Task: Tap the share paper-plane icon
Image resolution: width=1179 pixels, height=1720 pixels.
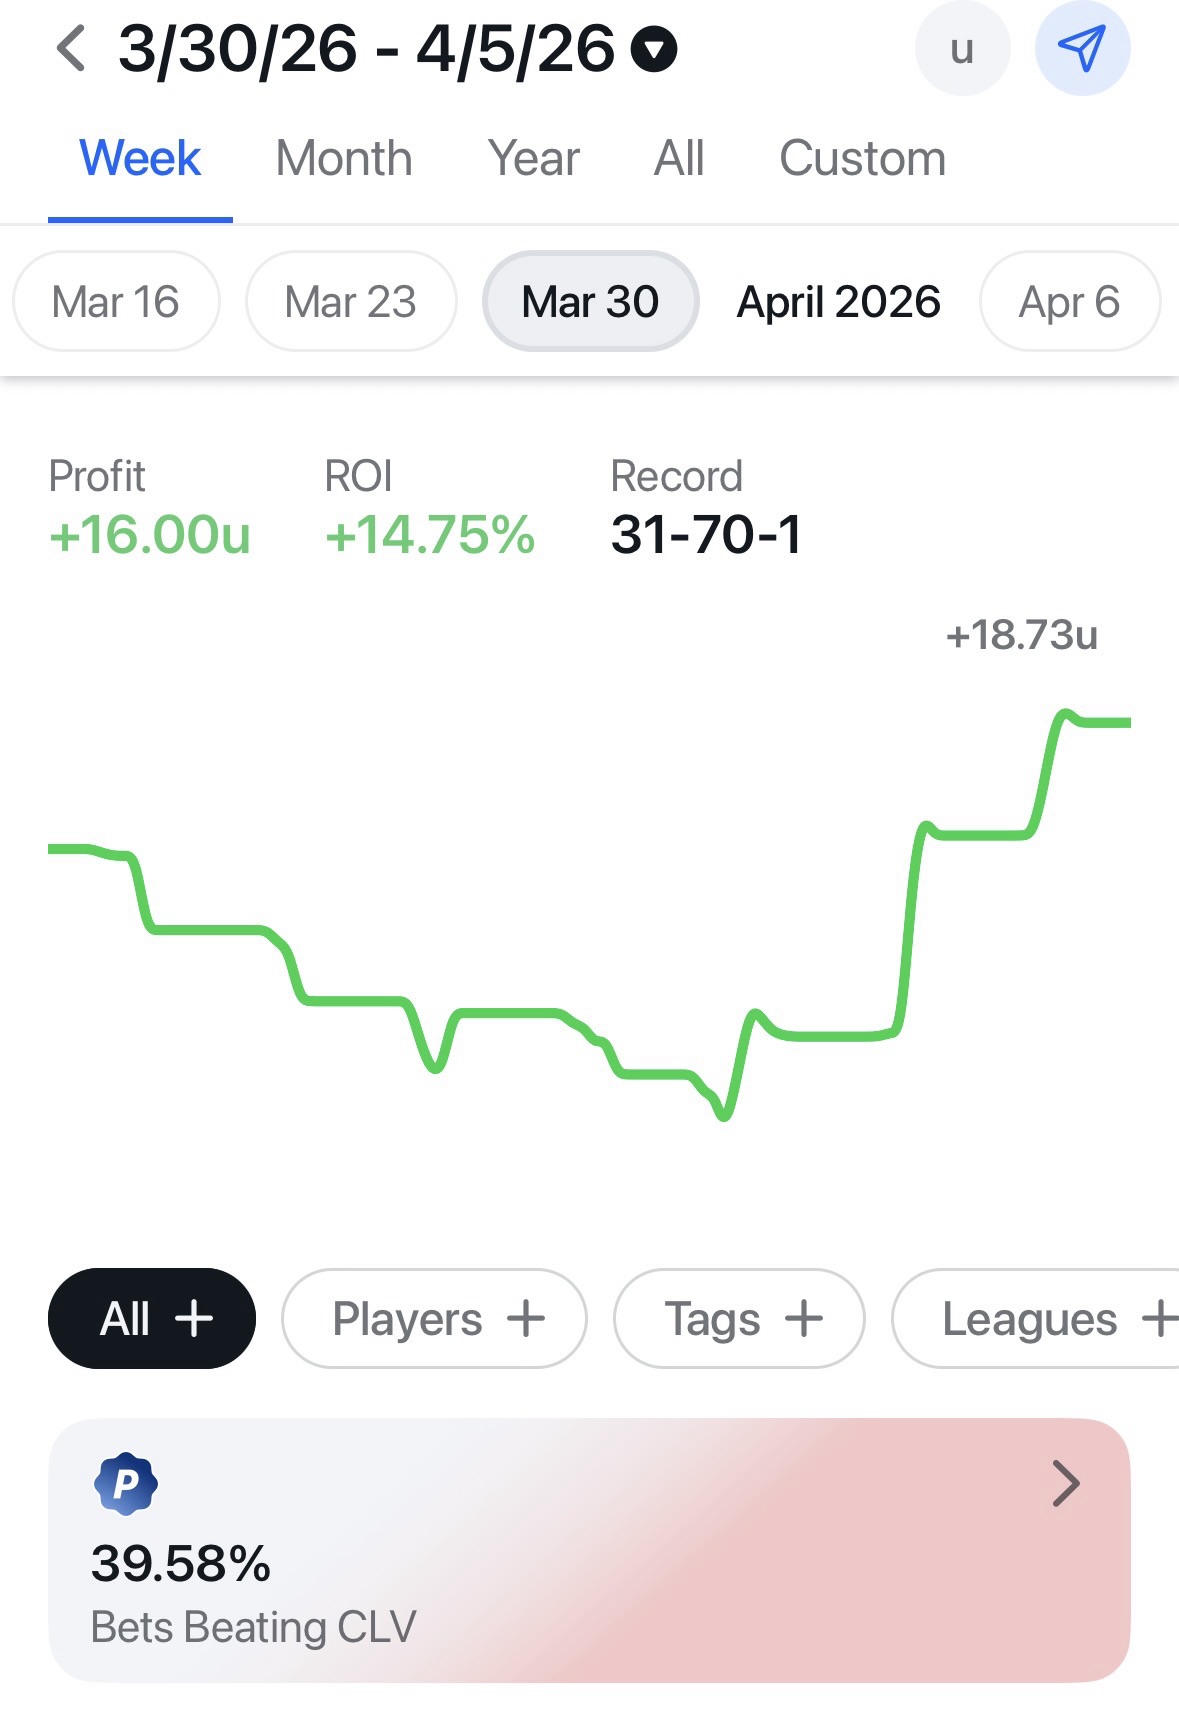Action: (1082, 49)
